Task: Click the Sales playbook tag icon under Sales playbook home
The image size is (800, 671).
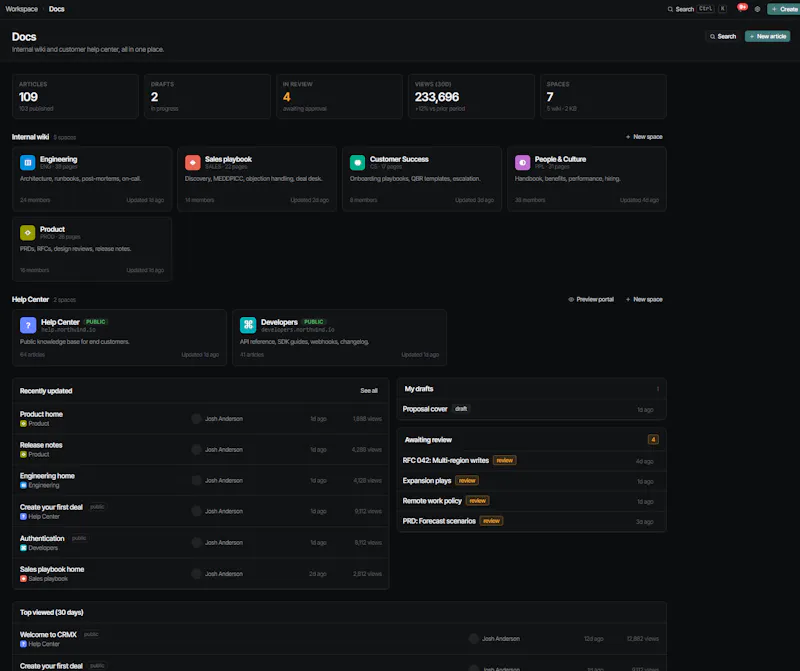Action: pos(23,579)
